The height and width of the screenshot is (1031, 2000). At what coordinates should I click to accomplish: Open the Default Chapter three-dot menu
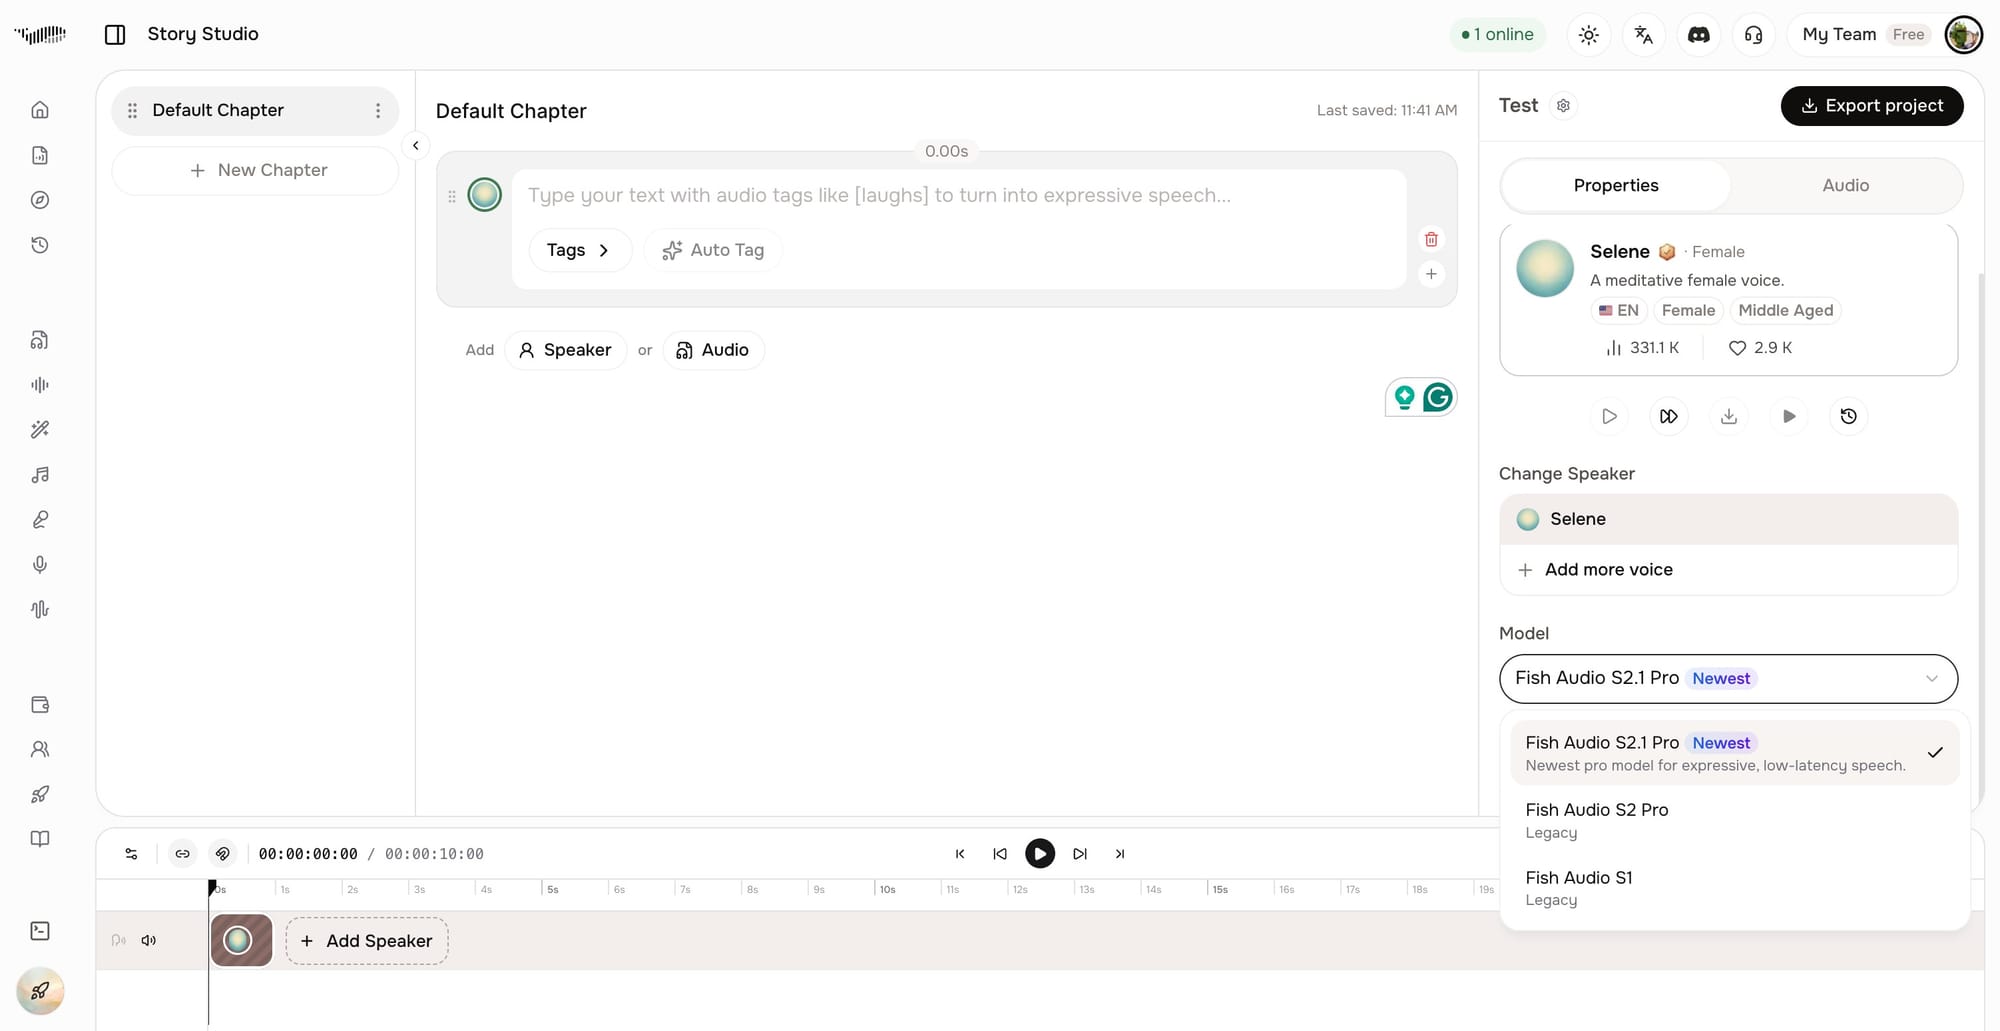378,111
